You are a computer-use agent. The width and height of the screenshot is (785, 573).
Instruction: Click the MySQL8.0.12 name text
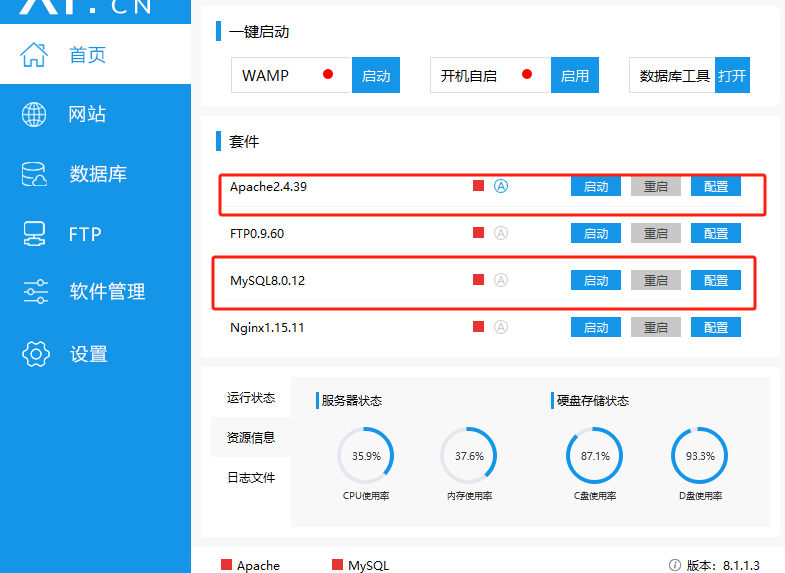267,280
